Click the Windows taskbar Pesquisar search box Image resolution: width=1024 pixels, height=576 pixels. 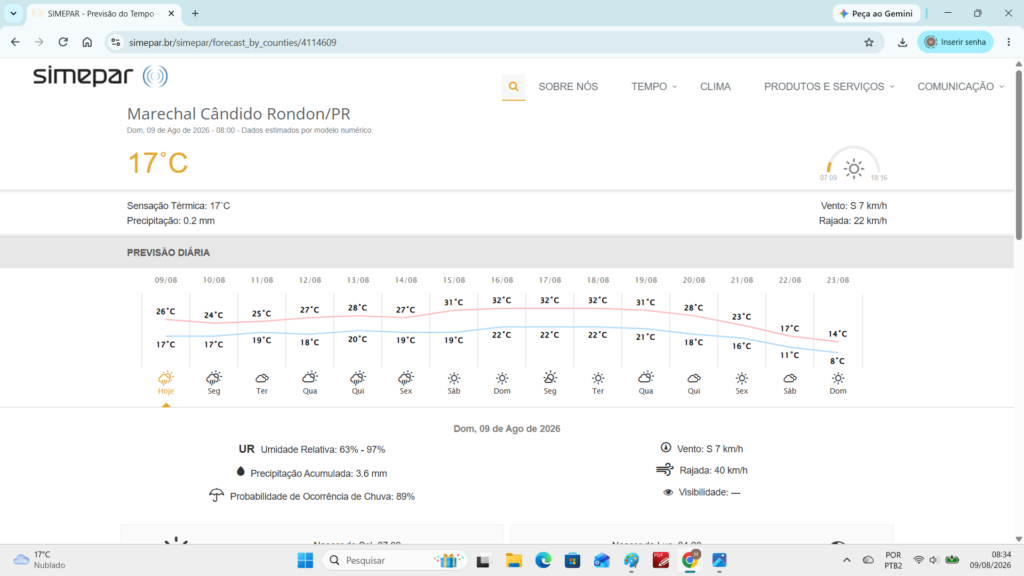pos(395,560)
